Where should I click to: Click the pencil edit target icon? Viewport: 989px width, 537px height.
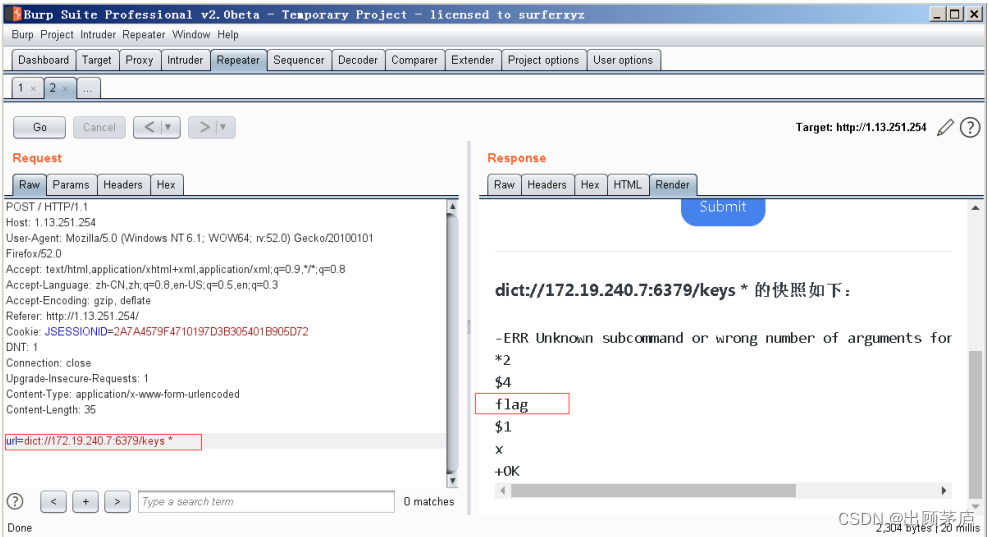tap(945, 127)
